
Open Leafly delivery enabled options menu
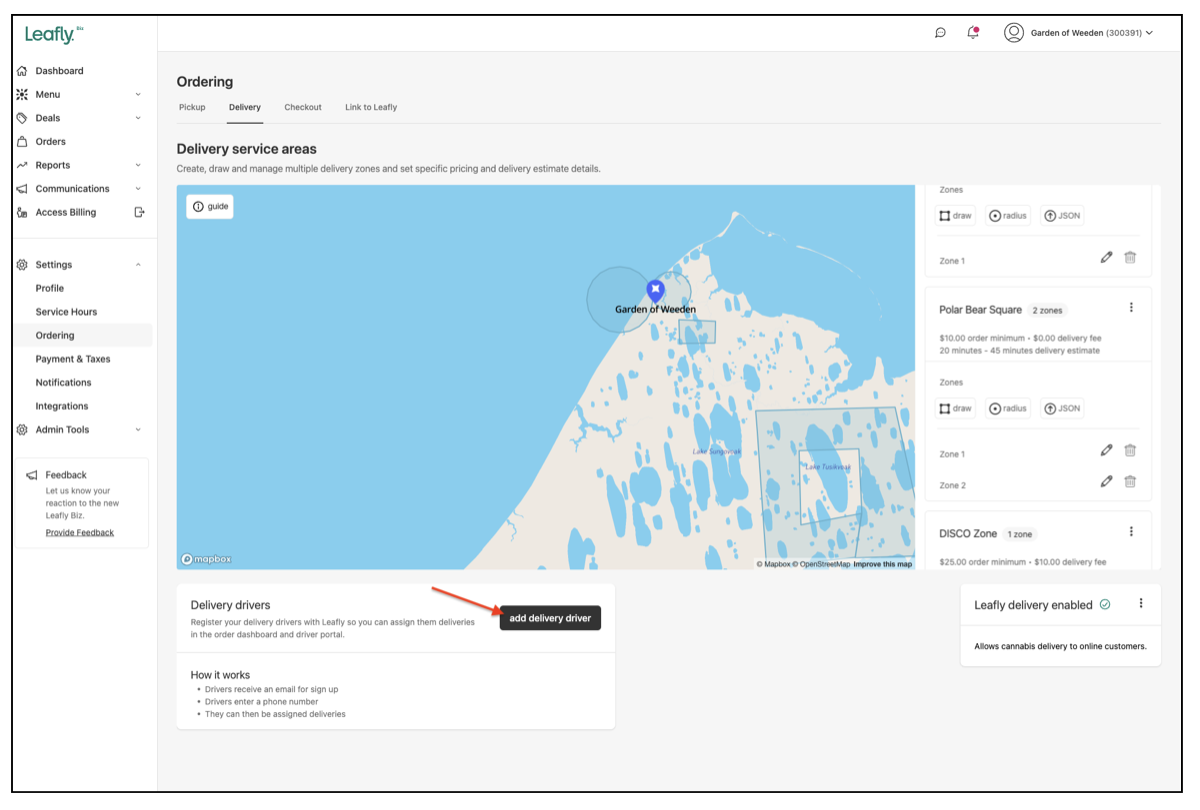[1141, 603]
